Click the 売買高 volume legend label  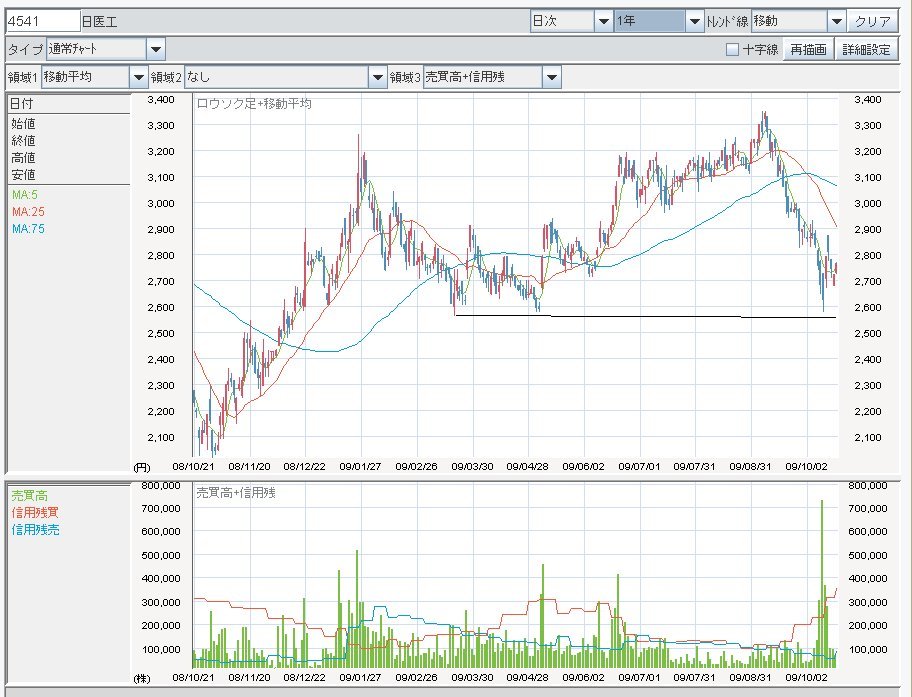(28, 495)
